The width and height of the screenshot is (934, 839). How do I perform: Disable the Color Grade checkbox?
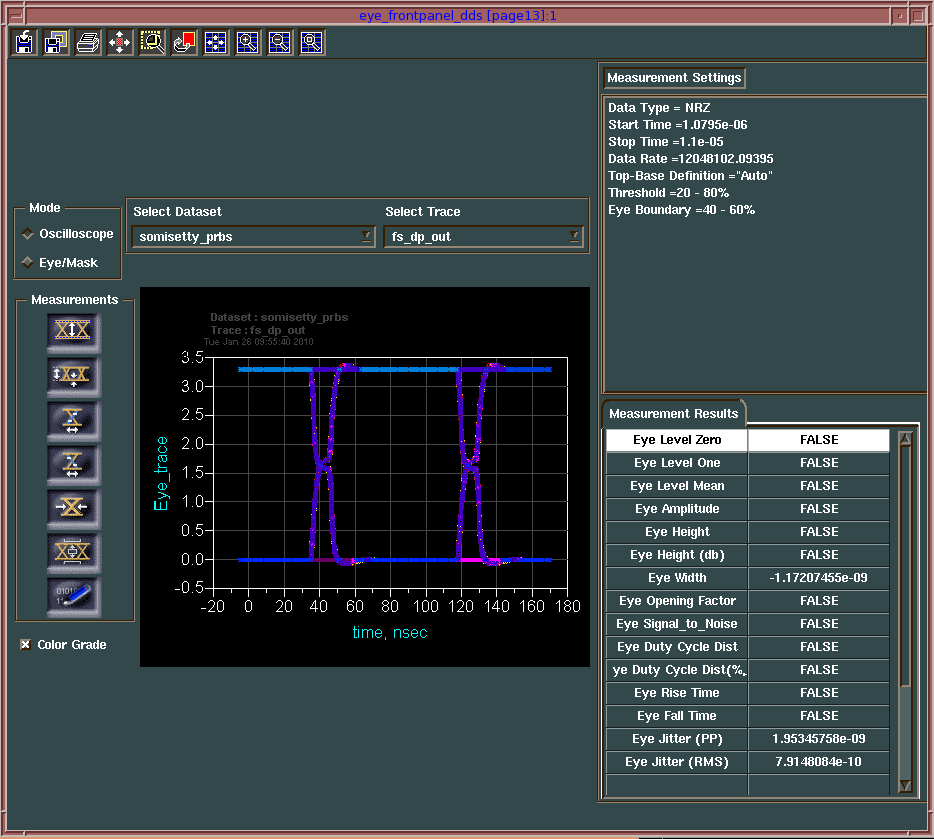[x=24, y=645]
